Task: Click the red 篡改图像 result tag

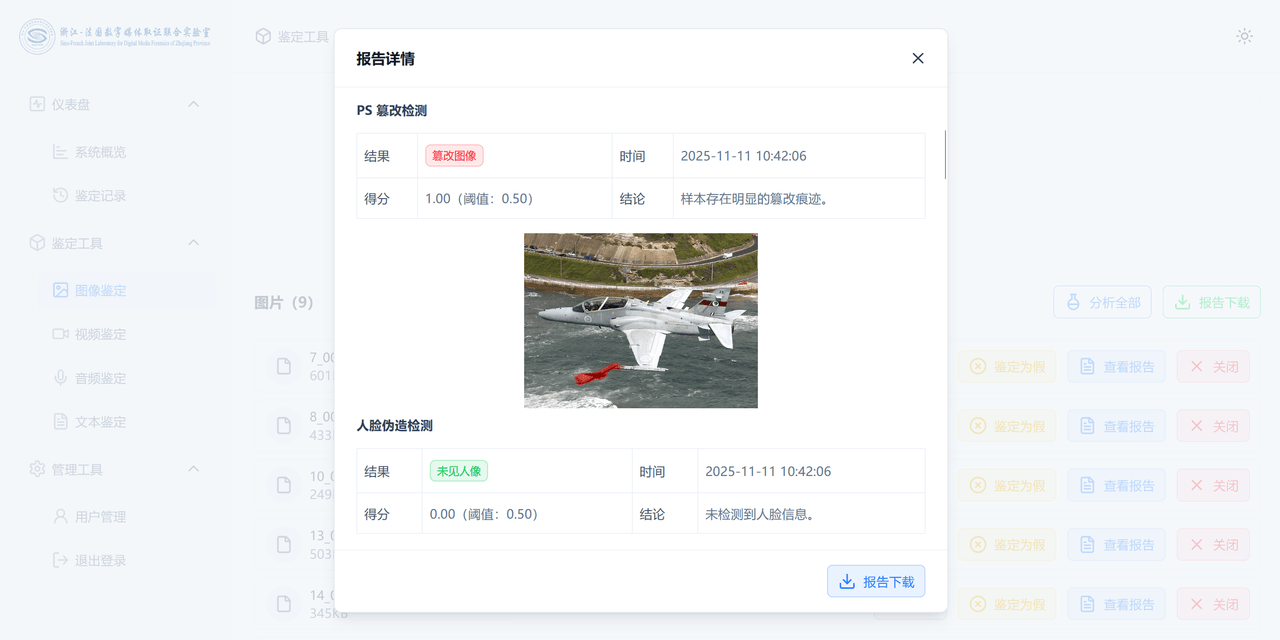Action: [454, 156]
